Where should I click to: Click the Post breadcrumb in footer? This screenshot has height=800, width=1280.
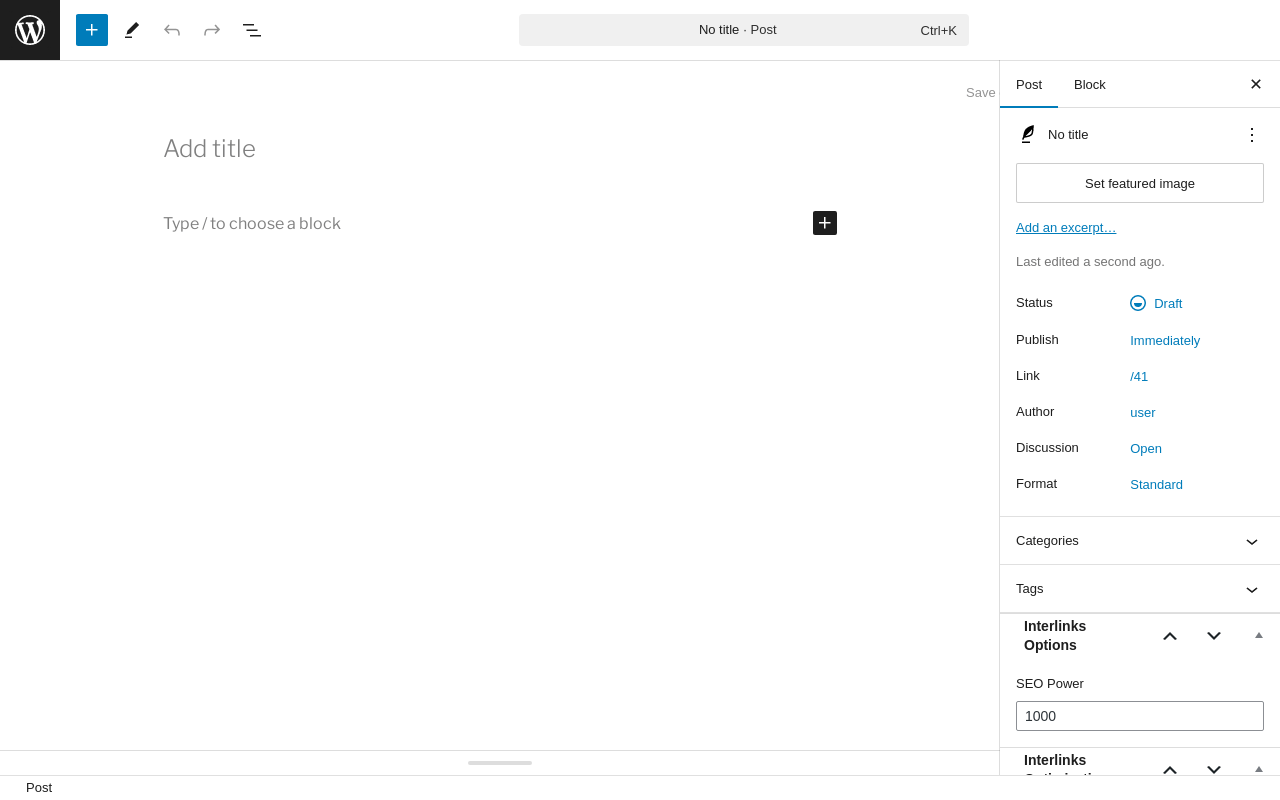[39, 788]
